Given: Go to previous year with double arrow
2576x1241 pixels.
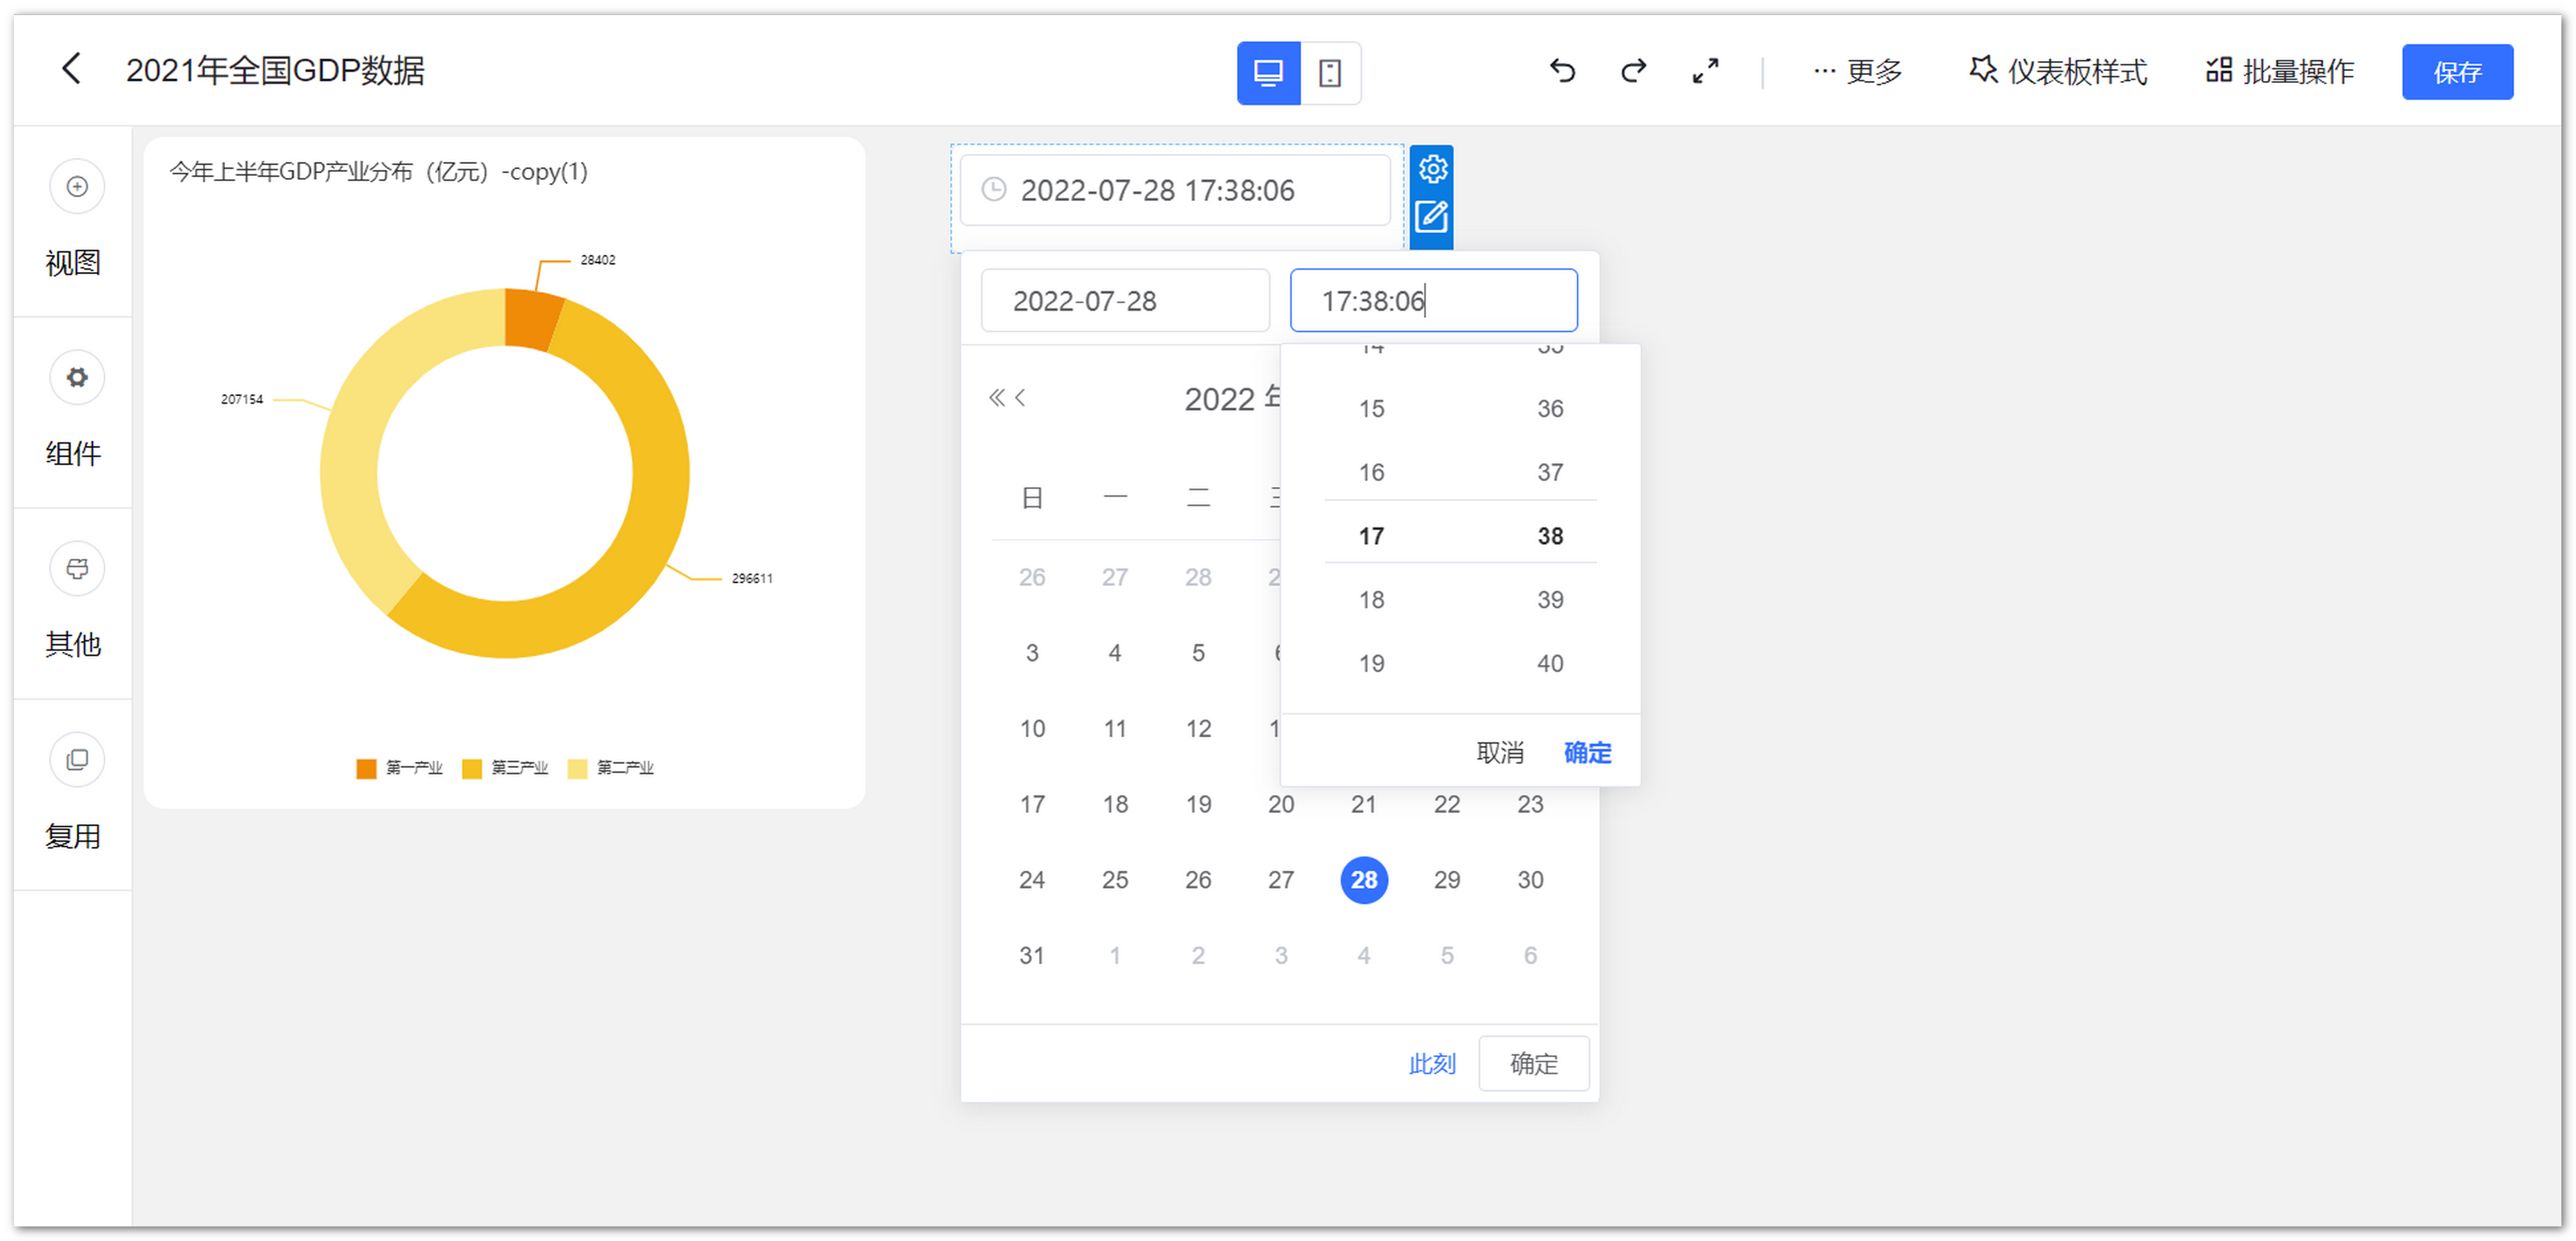Looking at the screenshot, I should [996, 398].
